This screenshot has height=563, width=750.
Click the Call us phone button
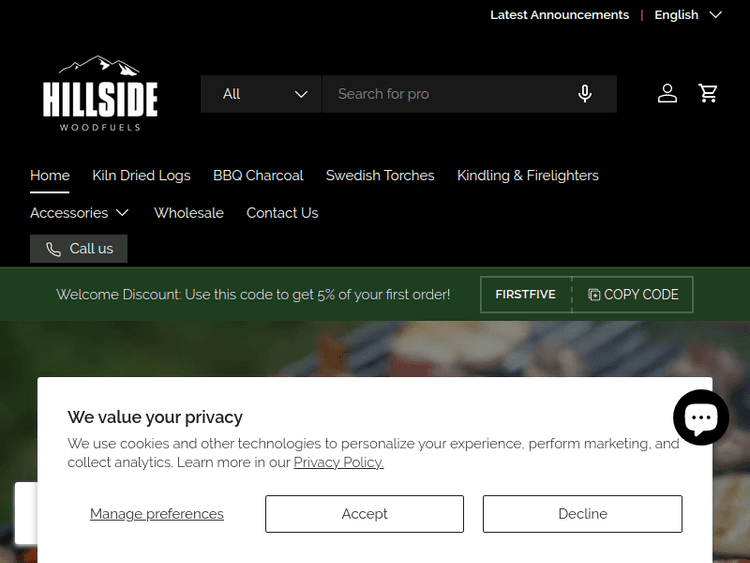pyautogui.click(x=79, y=249)
